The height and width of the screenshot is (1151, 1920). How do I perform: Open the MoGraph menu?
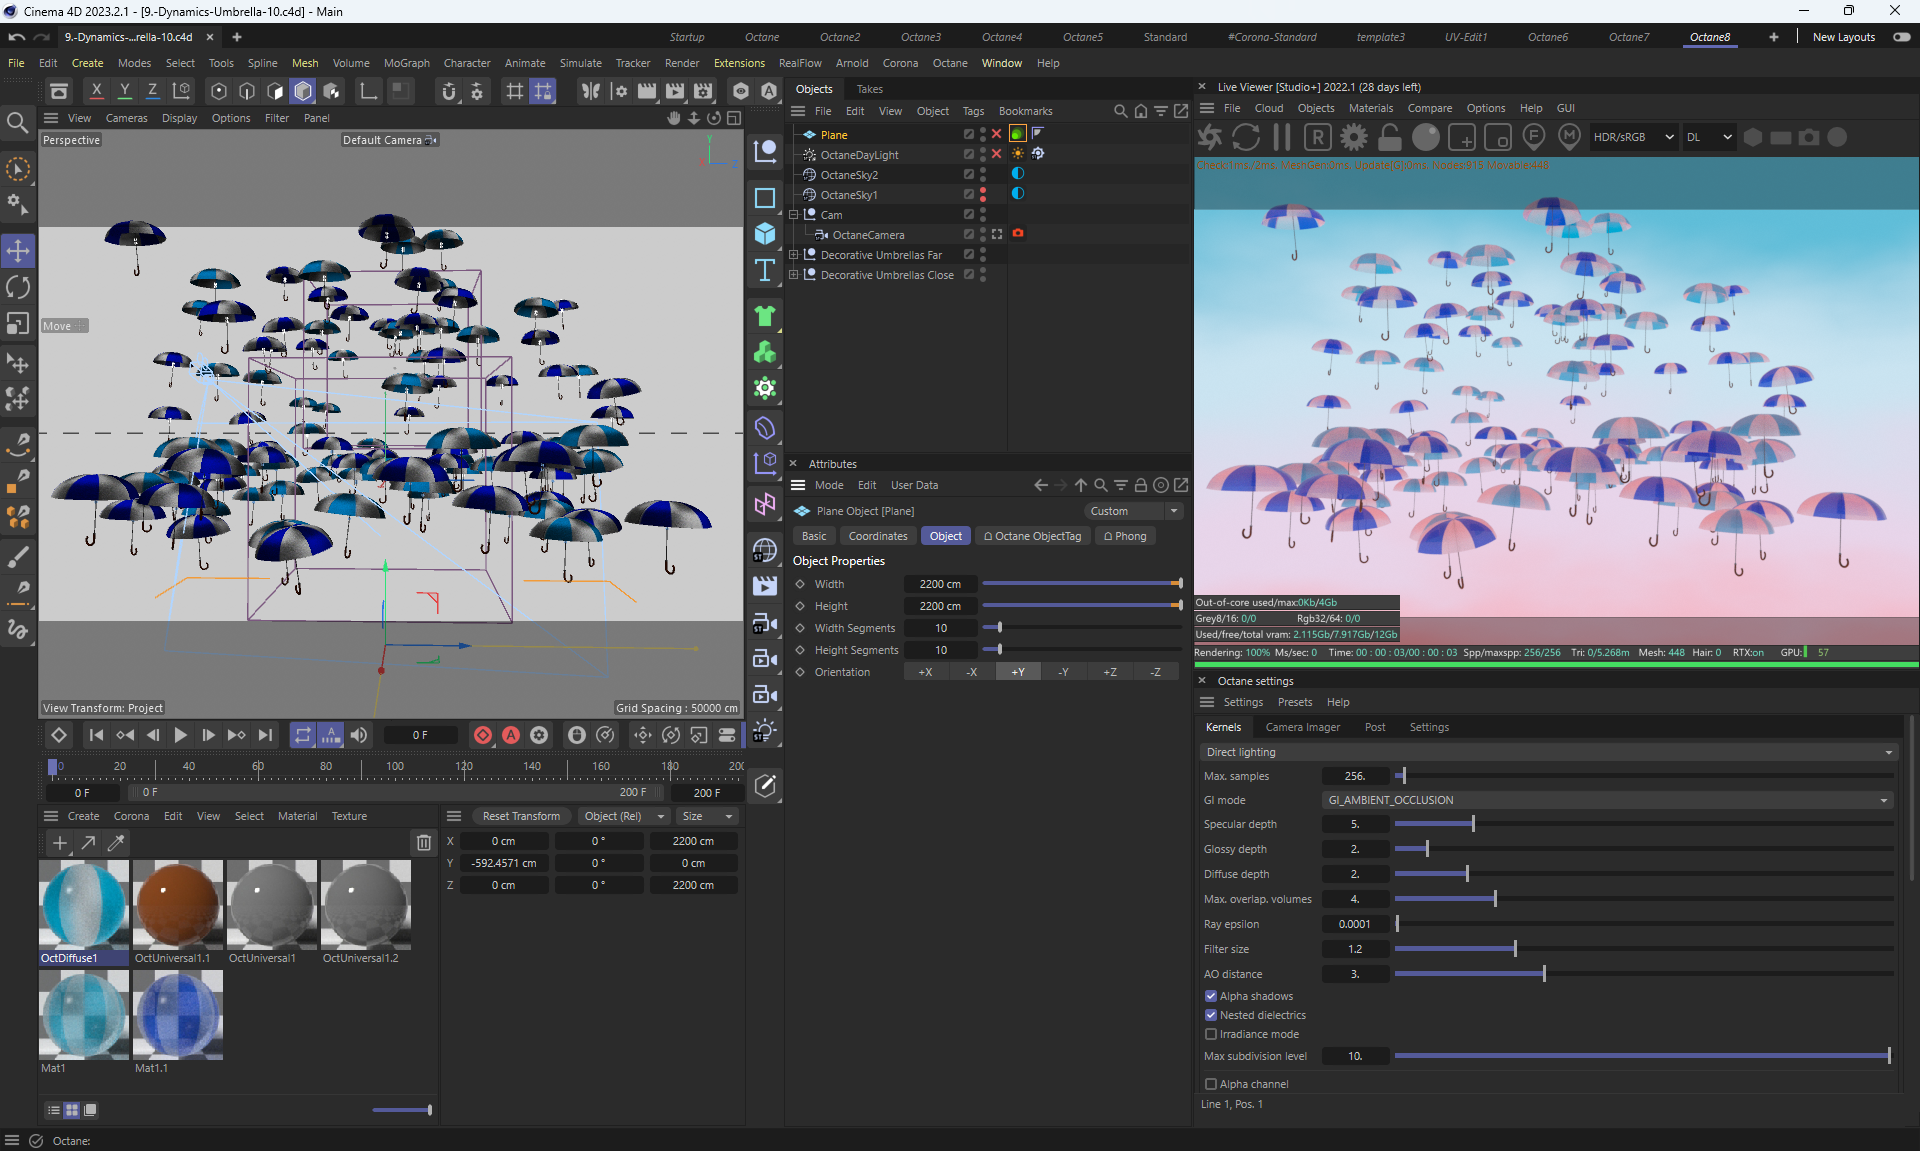click(x=406, y=63)
